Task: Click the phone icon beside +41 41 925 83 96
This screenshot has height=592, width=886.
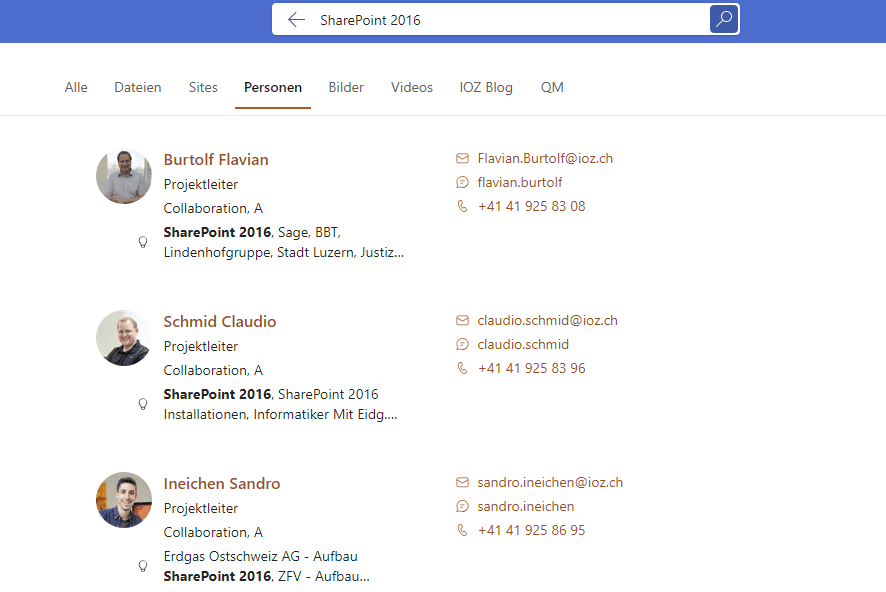Action: tap(462, 368)
